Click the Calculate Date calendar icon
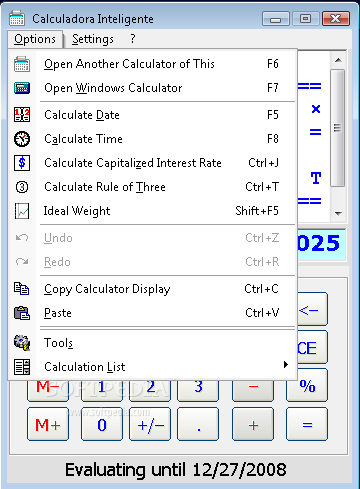This screenshot has height=489, width=360. (x=22, y=115)
